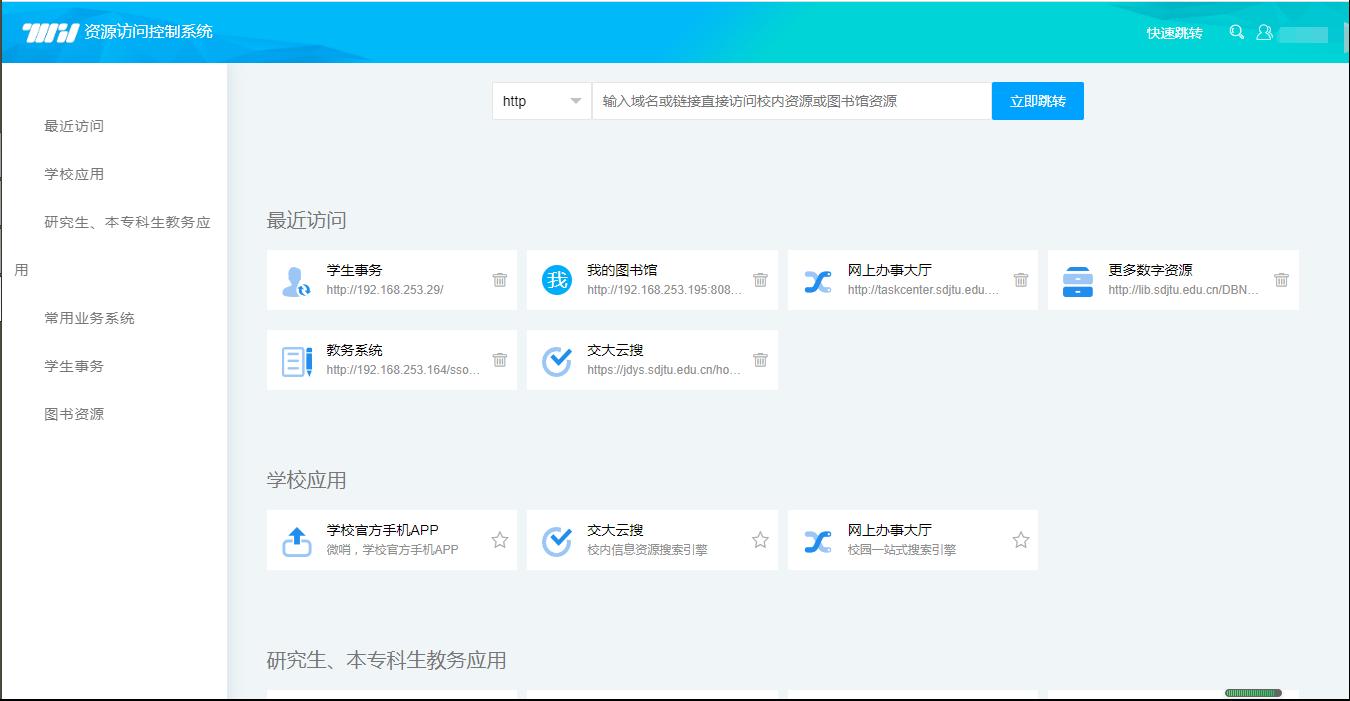Viewport: 1350px width, 701px height.
Task: Open the http protocol dropdown
Action: tap(542, 101)
